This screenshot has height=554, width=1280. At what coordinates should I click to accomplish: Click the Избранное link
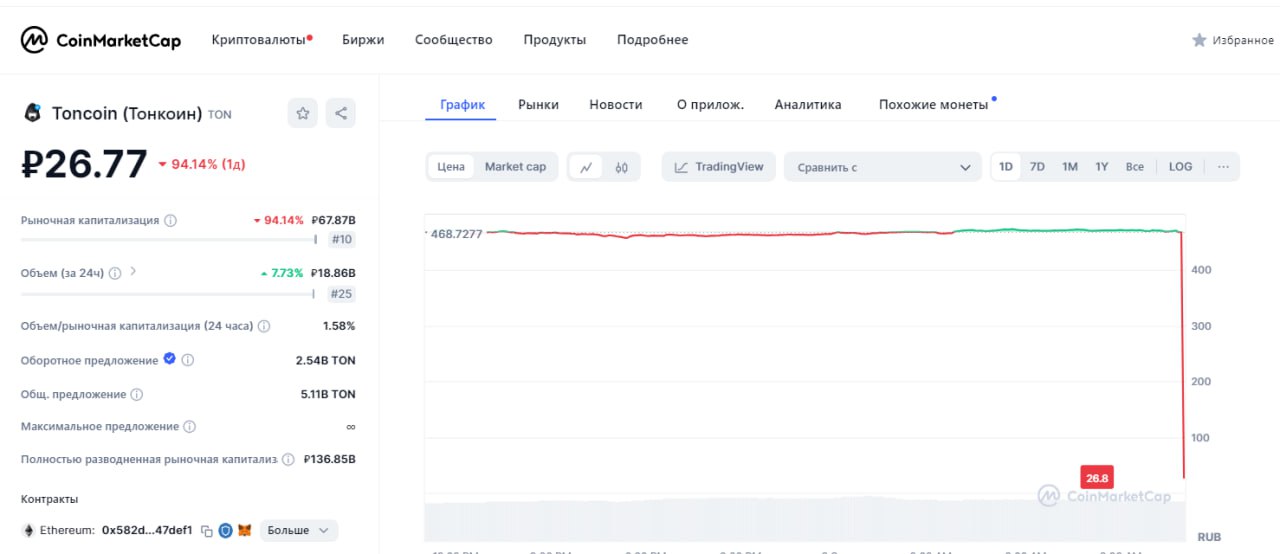coord(1232,40)
